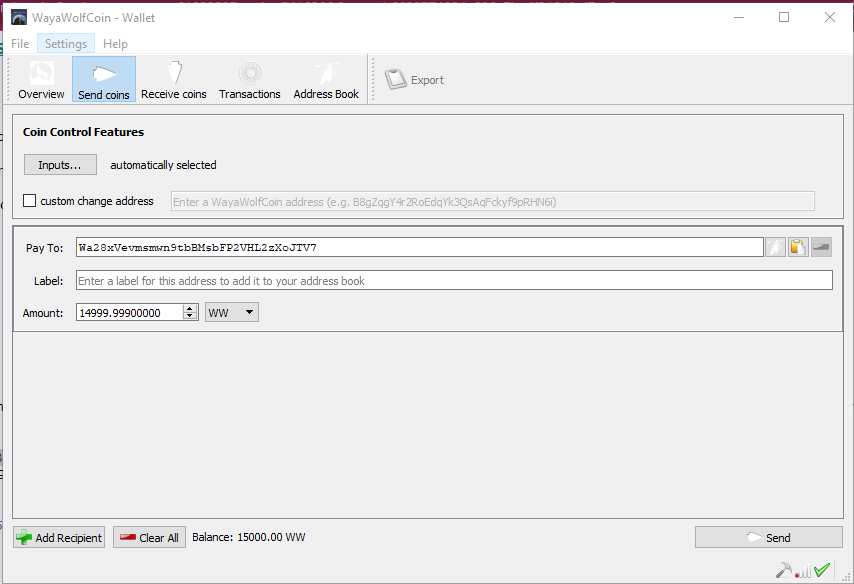Click the Label input field
The image size is (854, 584).
pyautogui.click(x=454, y=281)
